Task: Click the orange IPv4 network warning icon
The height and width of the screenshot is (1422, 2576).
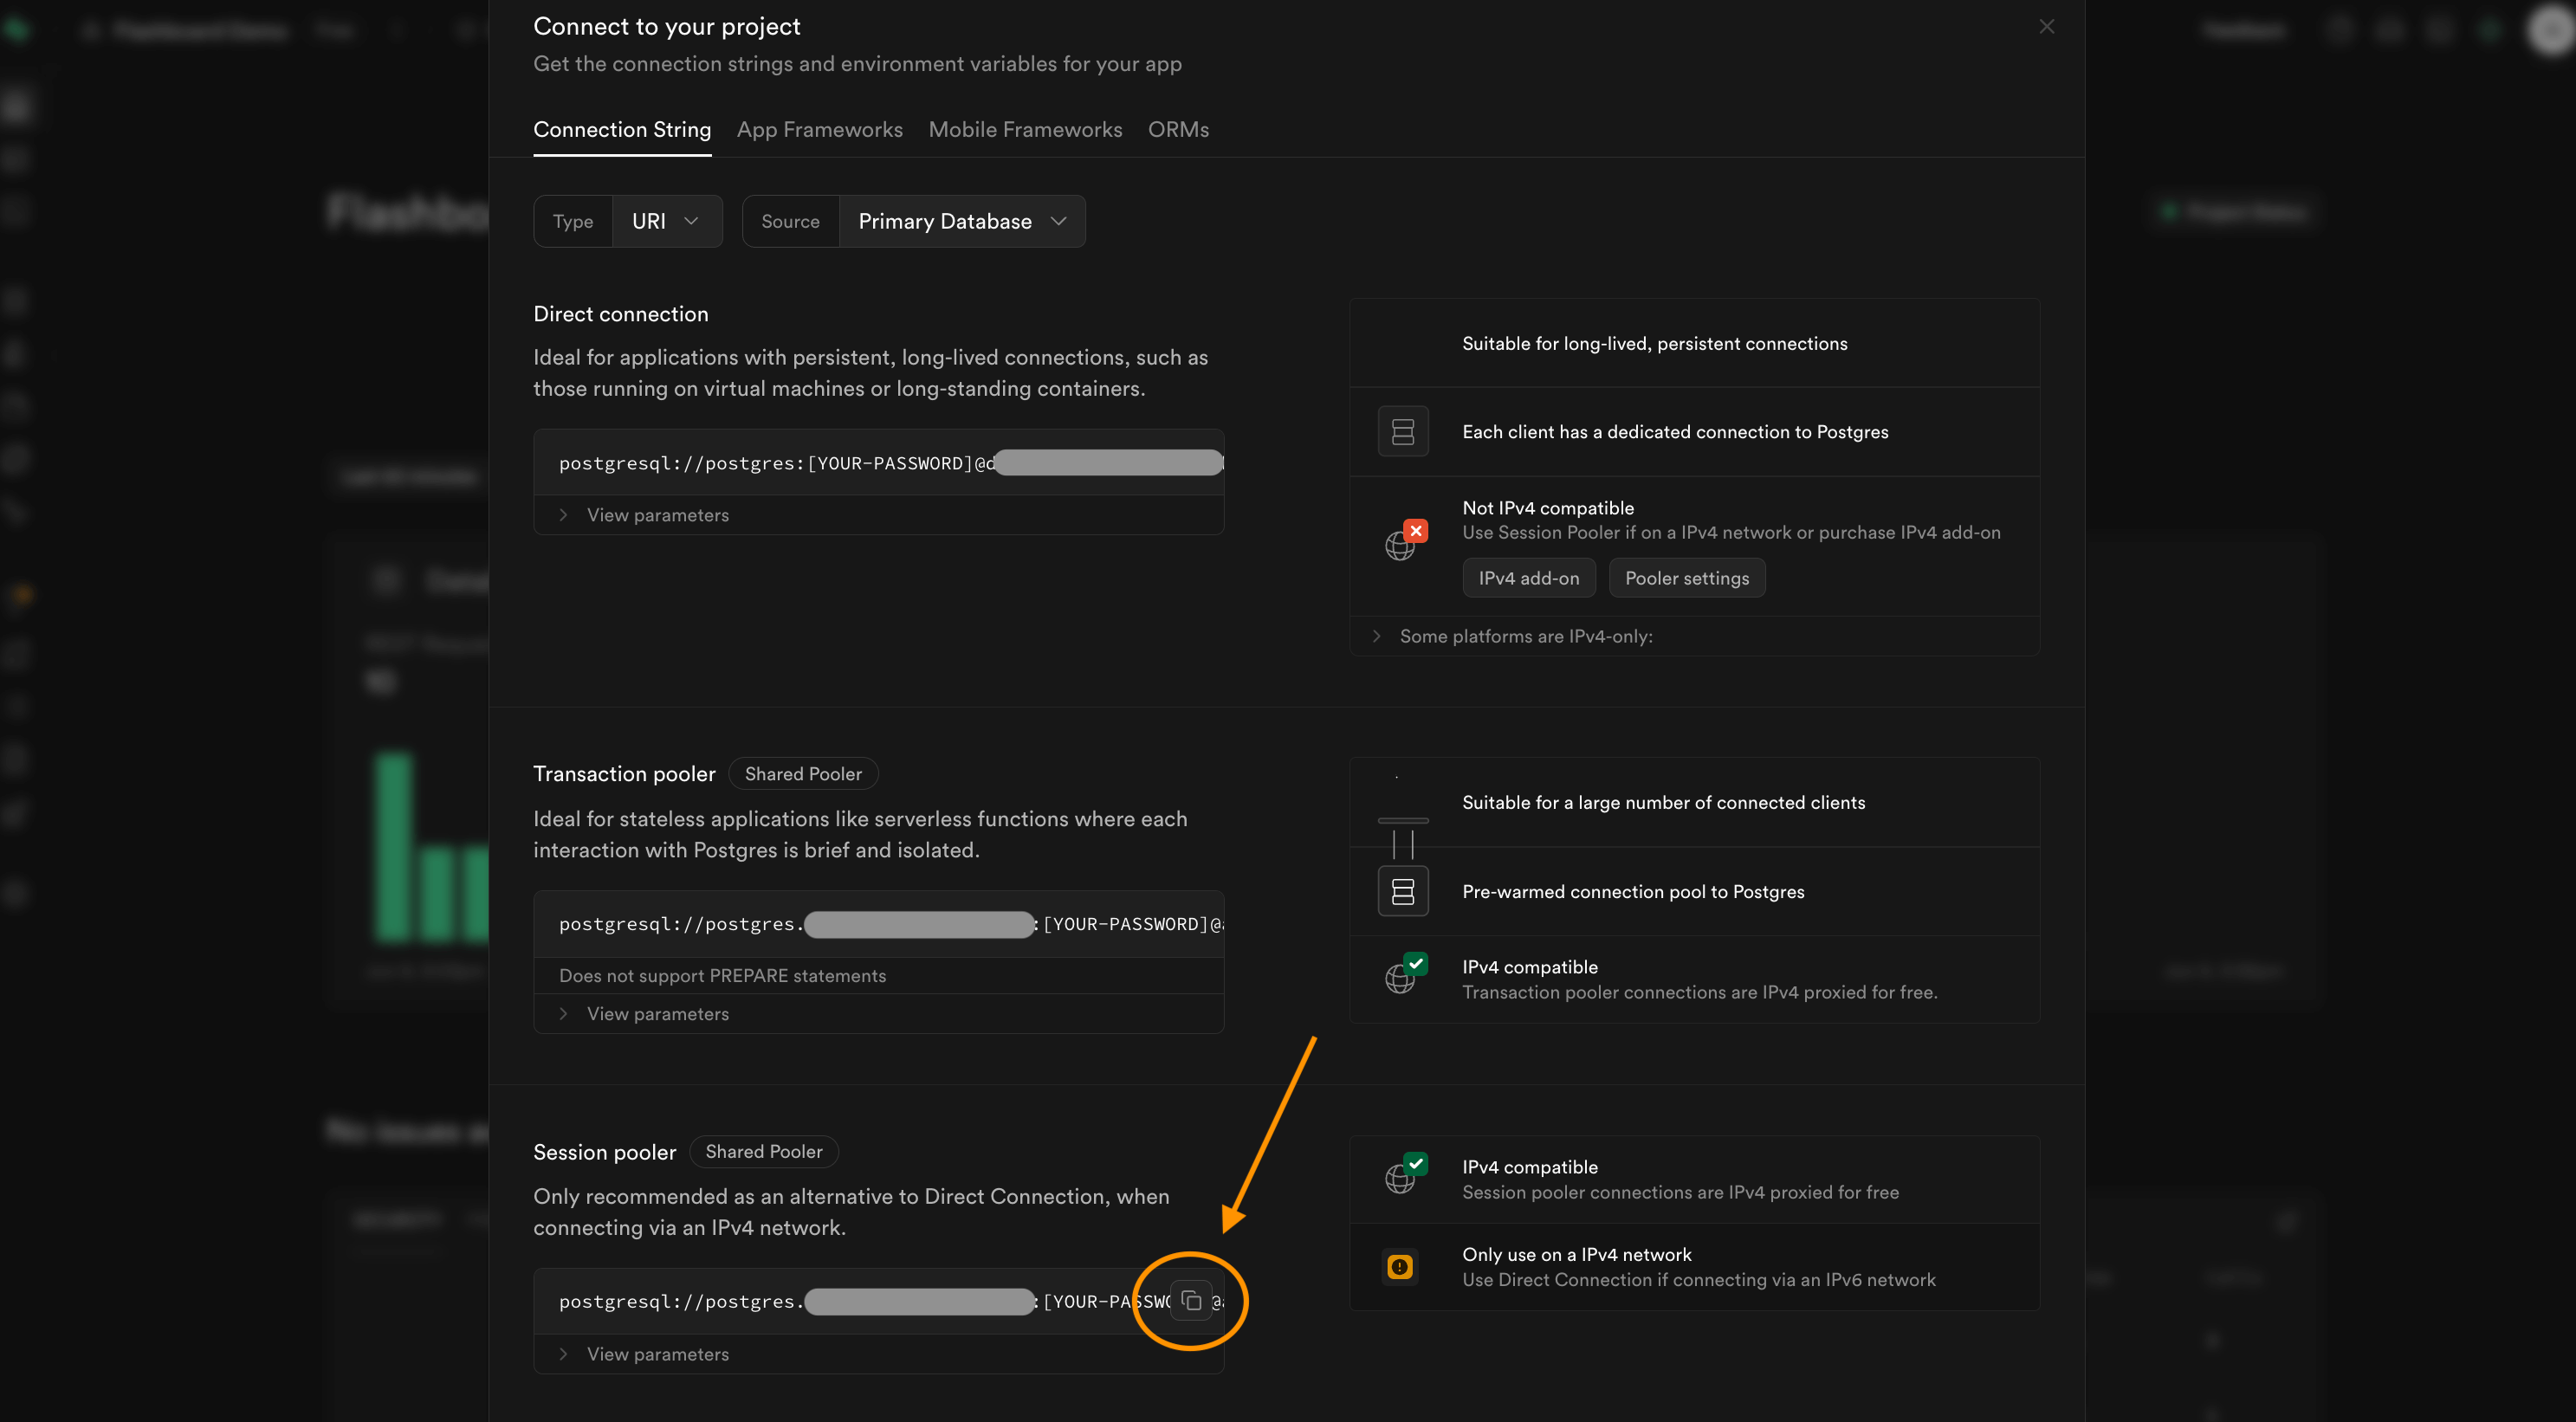Action: tap(1400, 1267)
